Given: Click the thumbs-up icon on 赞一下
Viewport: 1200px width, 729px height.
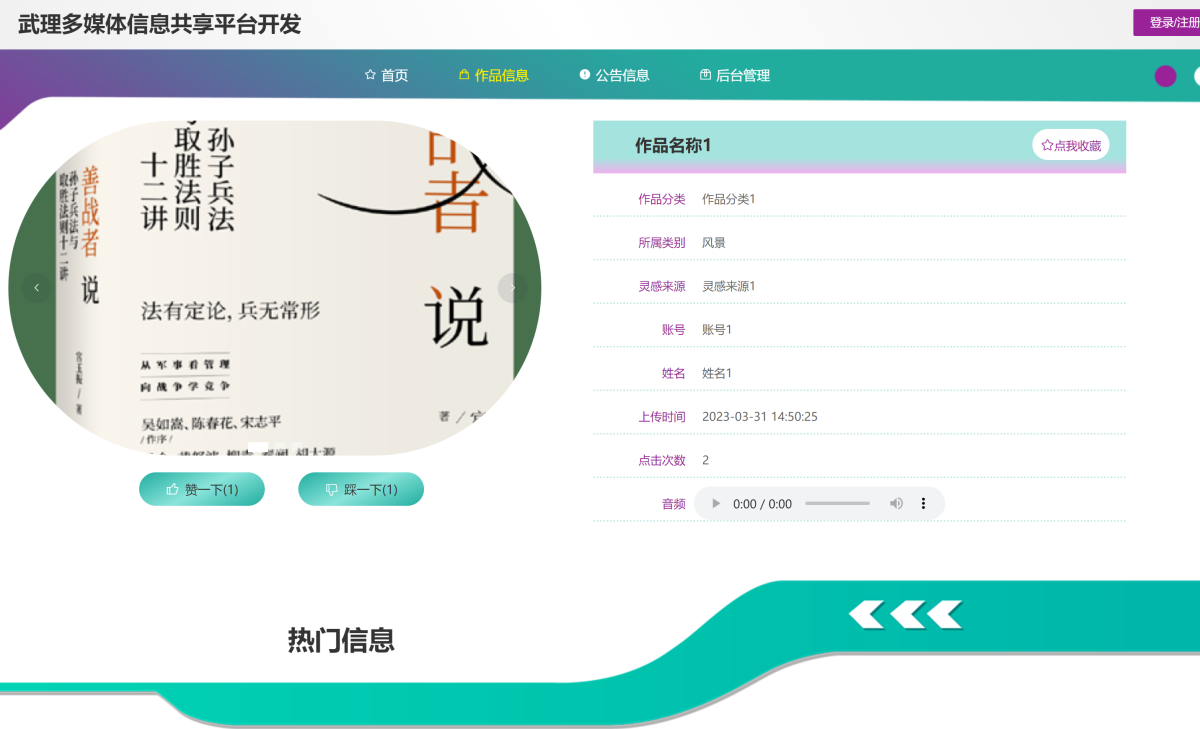Looking at the screenshot, I should (173, 490).
